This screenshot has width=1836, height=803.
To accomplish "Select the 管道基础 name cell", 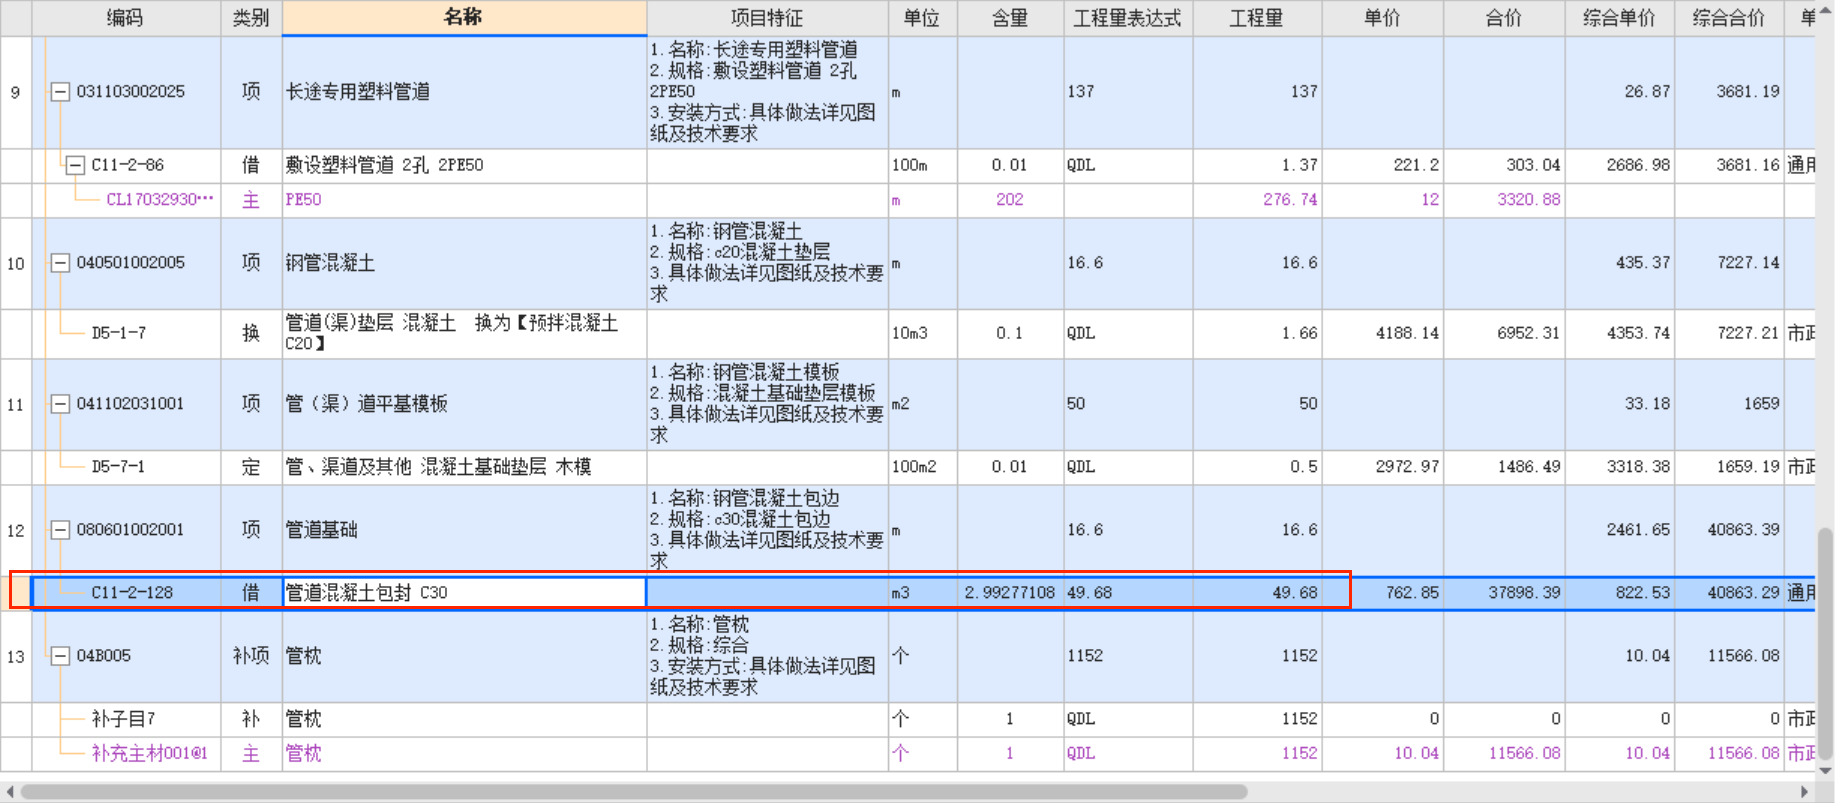I will pos(464,531).
